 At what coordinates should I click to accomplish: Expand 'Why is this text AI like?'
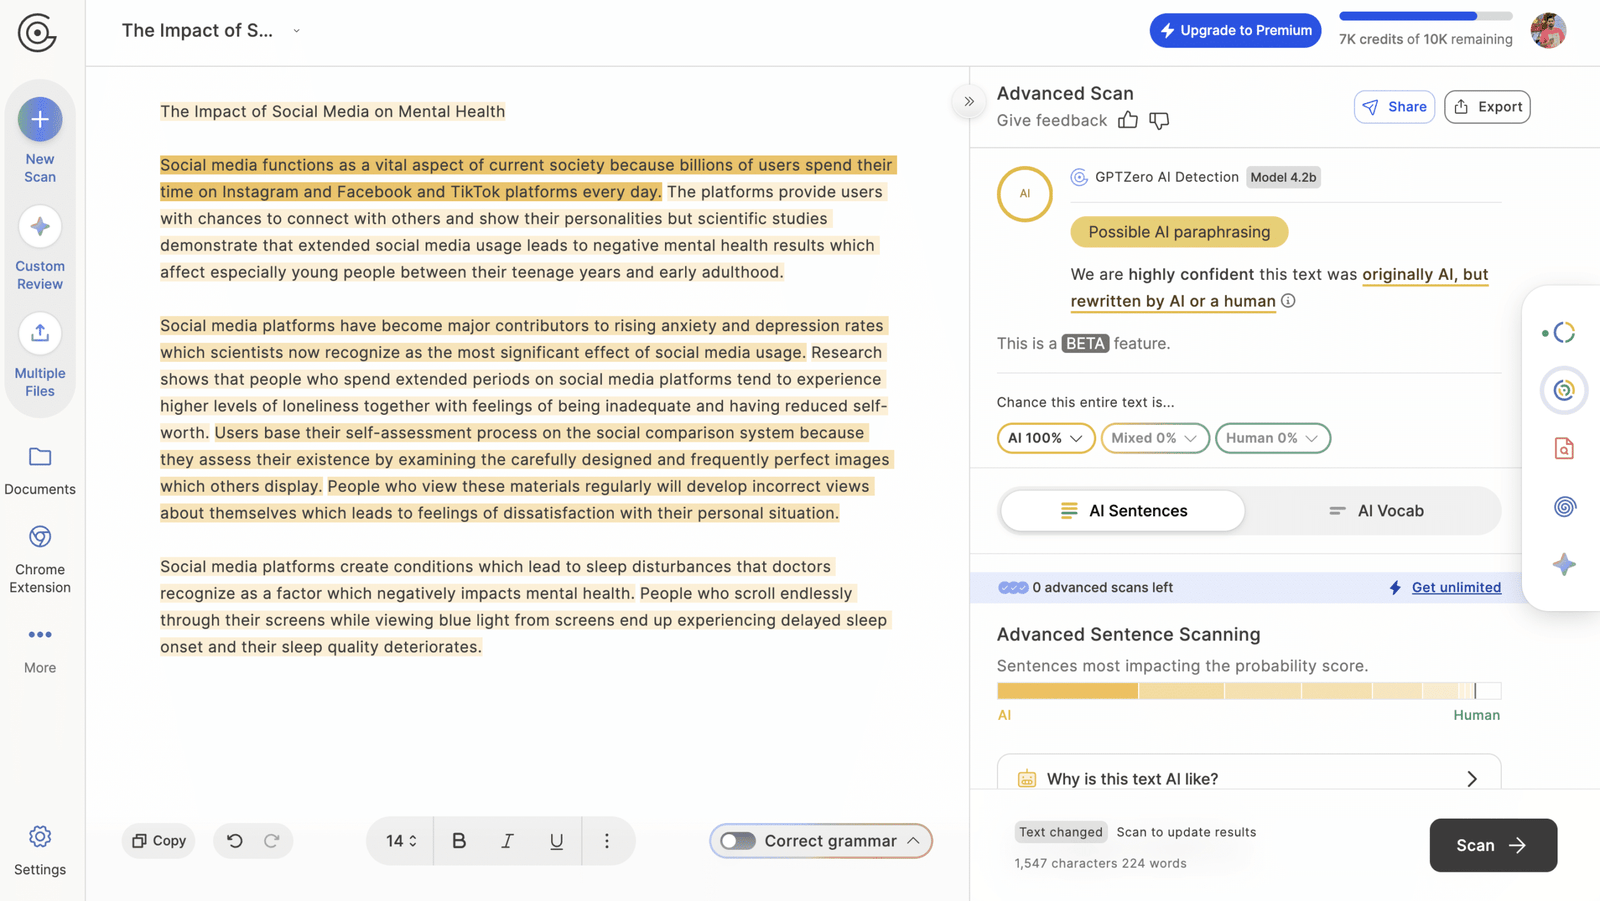(1248, 778)
